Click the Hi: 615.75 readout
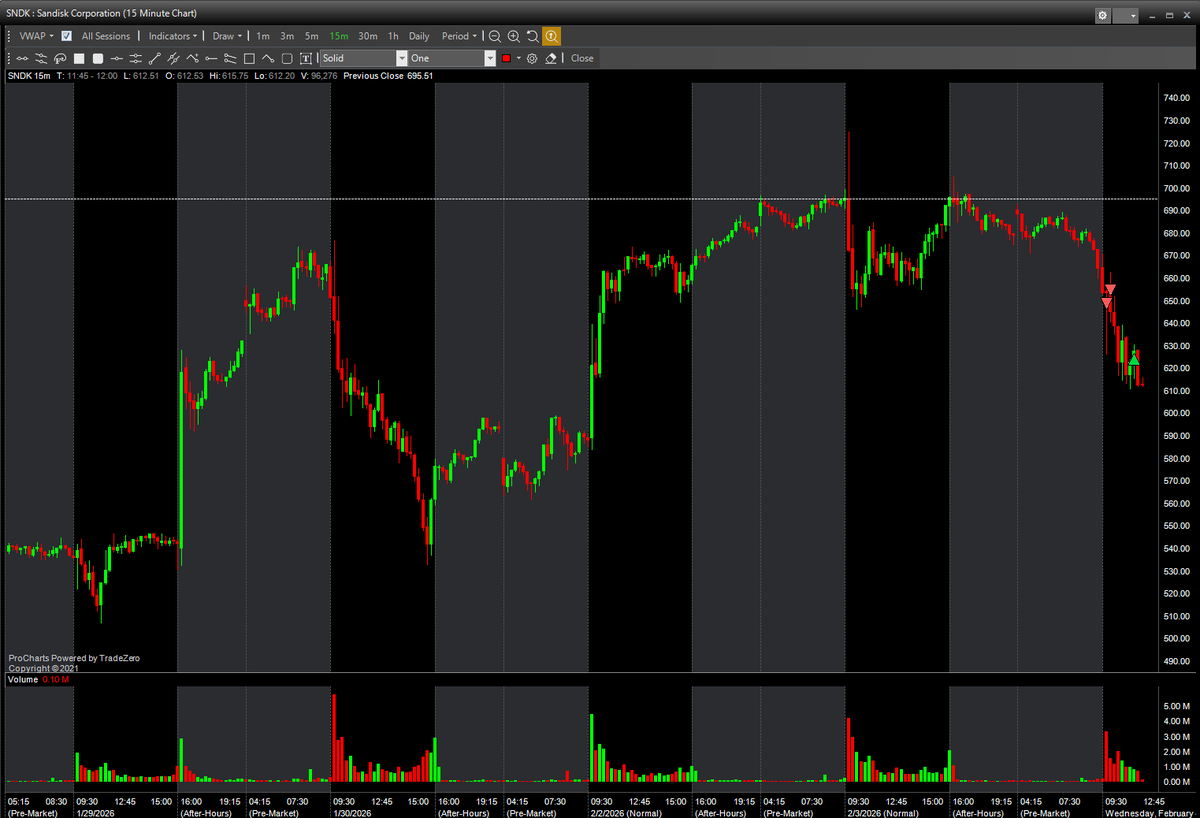Image resolution: width=1200 pixels, height=818 pixels. 228,76
